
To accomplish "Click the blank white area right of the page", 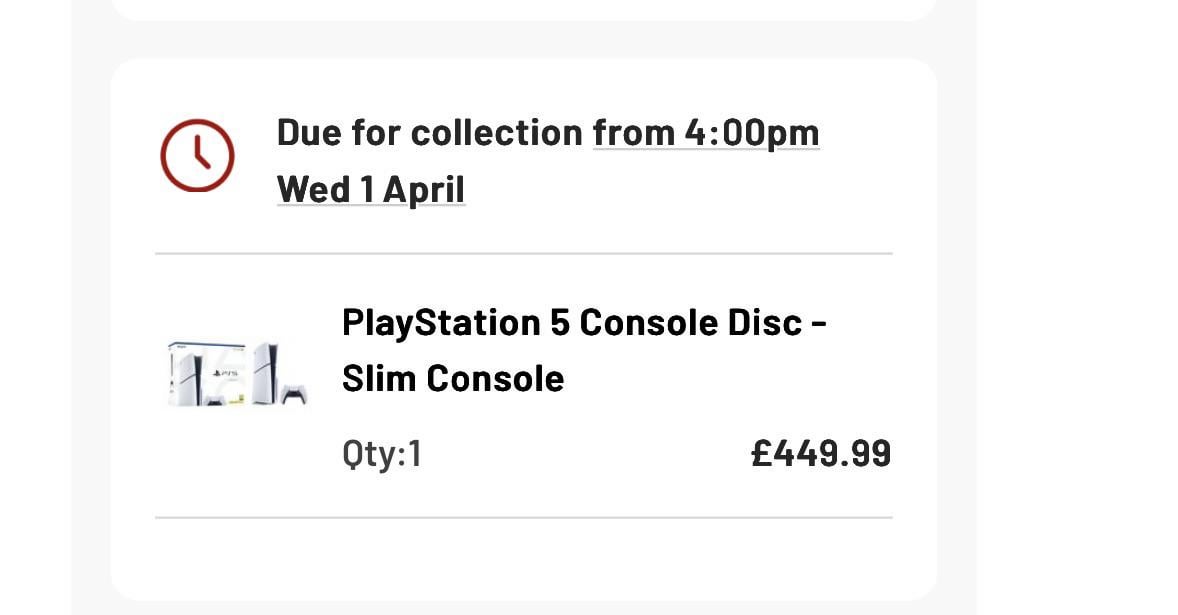I will point(1078,300).
